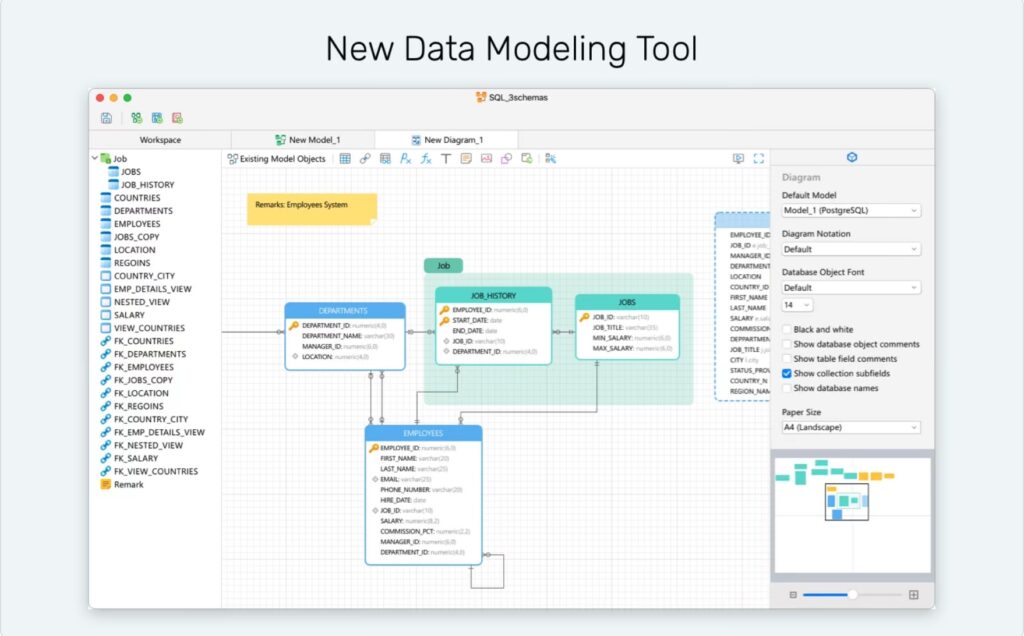Open the Workspace tab
Screen dimensions: 1024x636
[160, 140]
